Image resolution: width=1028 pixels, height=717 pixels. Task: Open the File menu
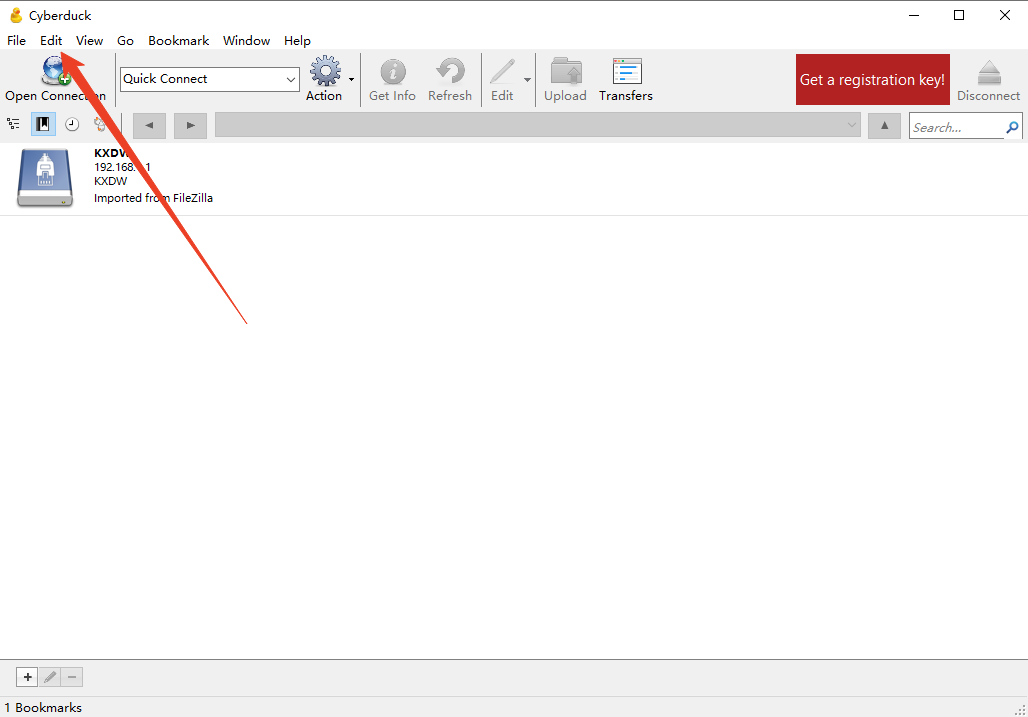(x=16, y=41)
